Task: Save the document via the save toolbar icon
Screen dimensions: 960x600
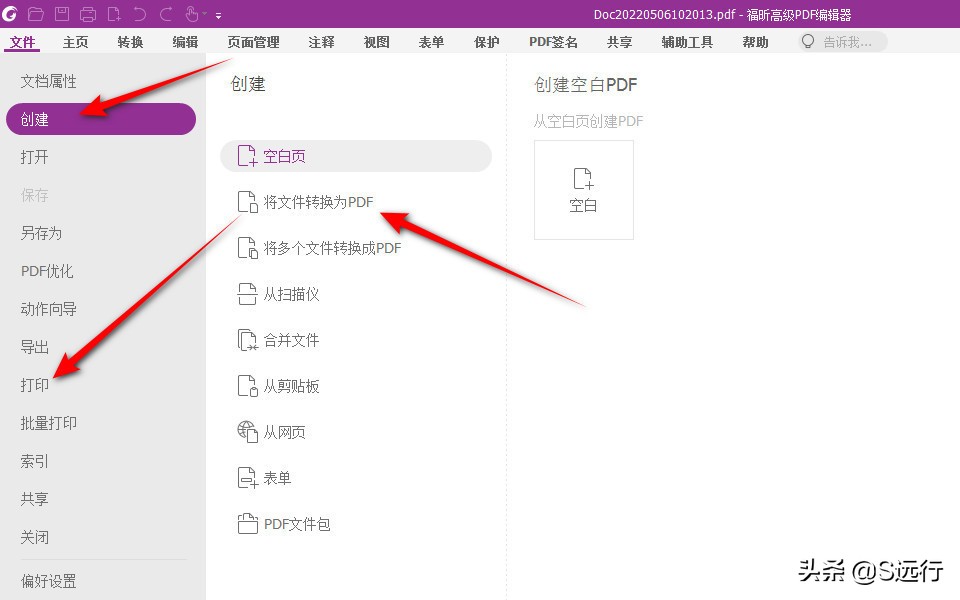Action: (x=61, y=13)
